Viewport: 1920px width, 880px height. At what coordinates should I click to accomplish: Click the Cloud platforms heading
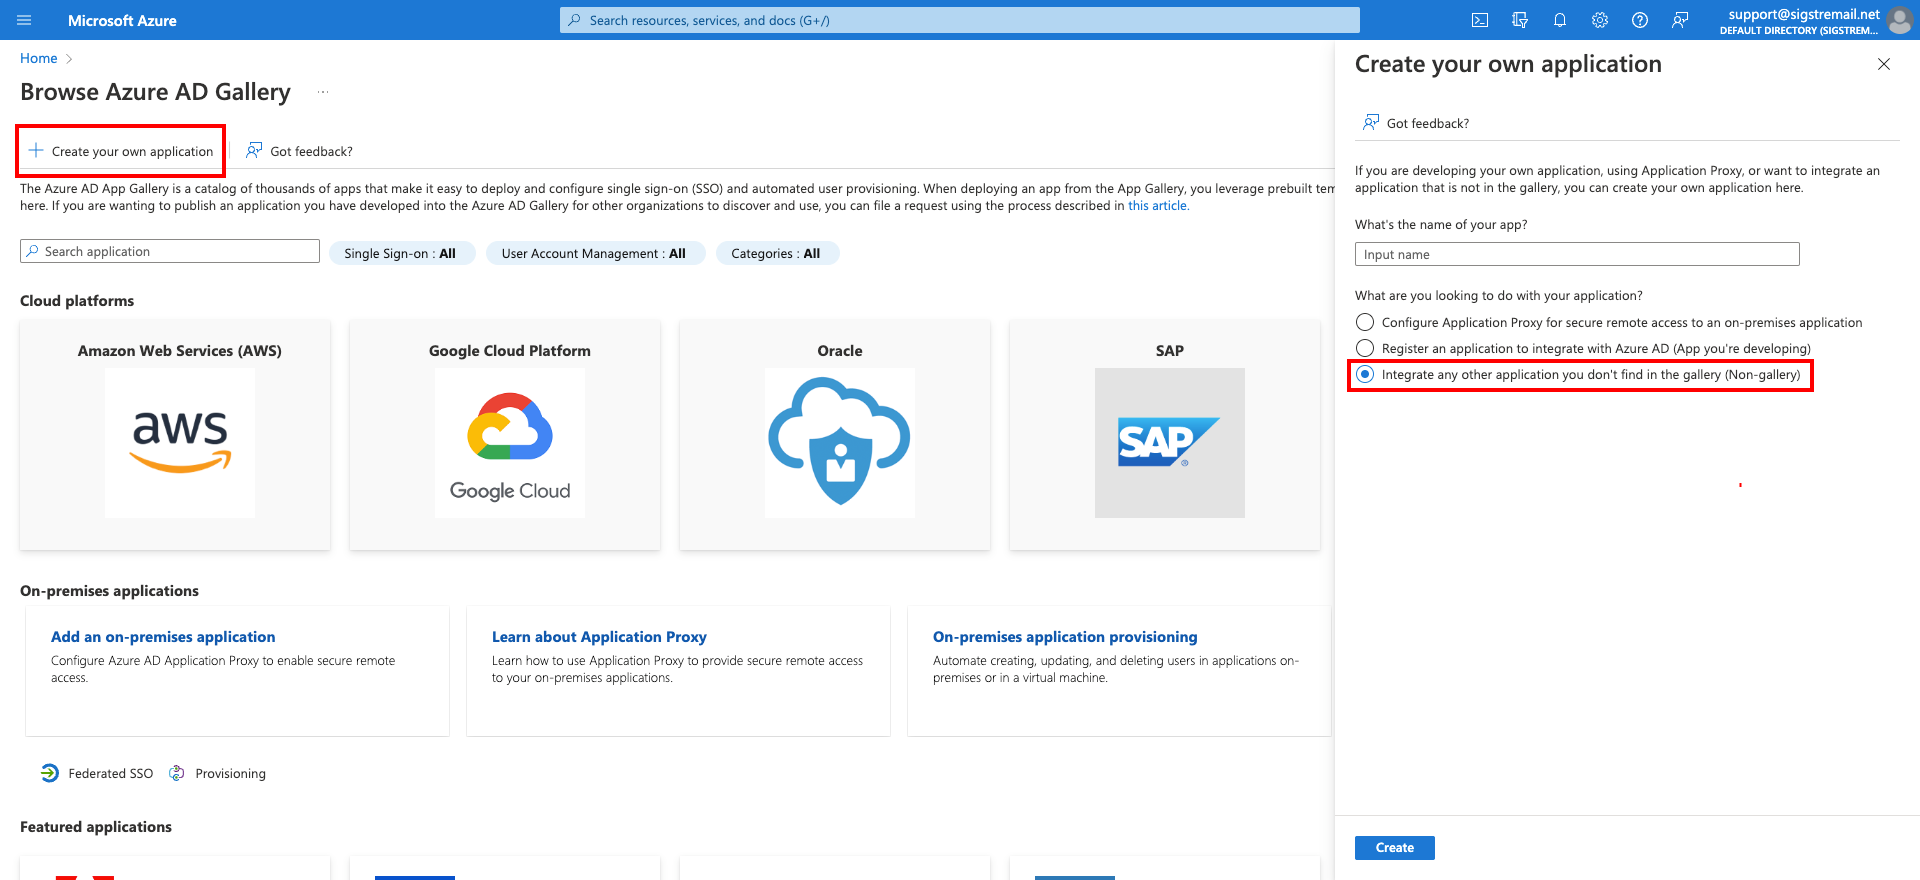click(x=77, y=301)
